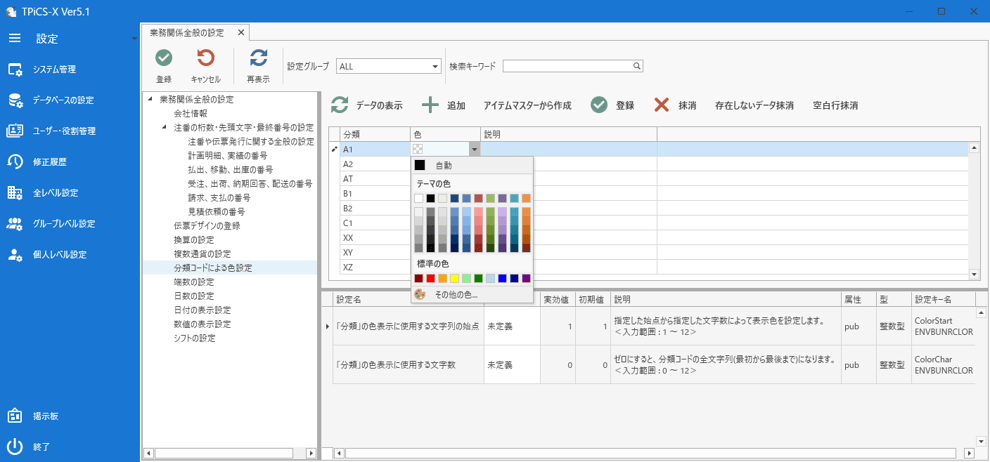Click アイテムマスターから作成 button
990x462 pixels.
pos(527,105)
